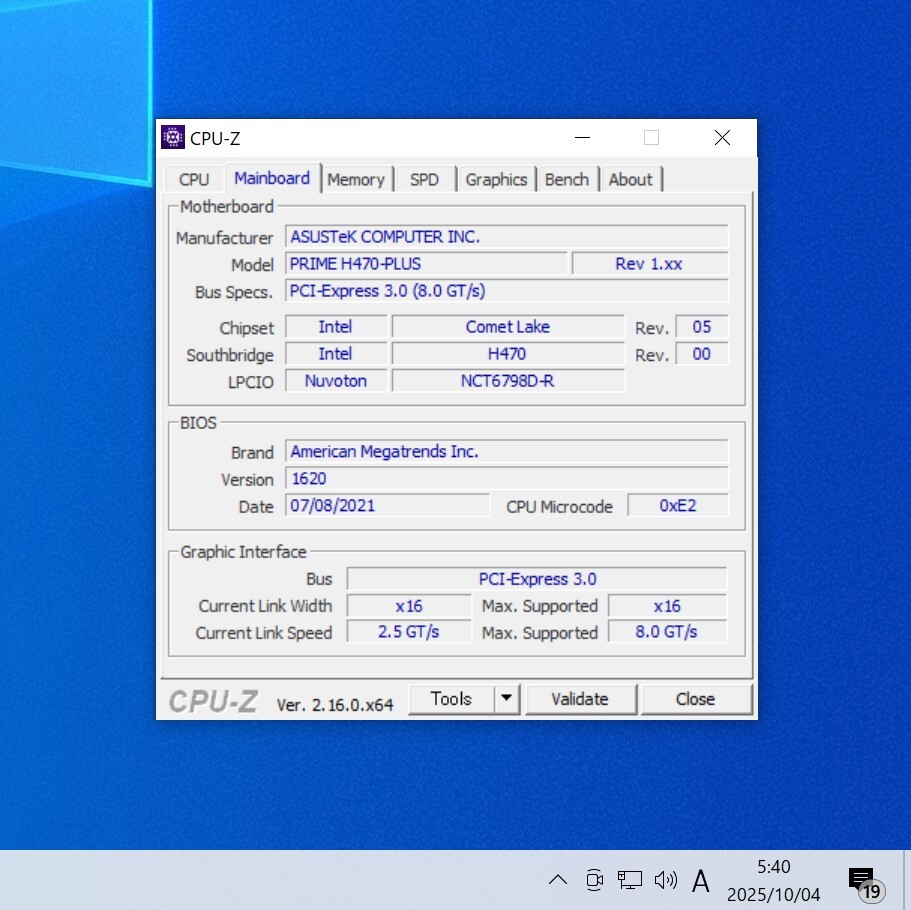Open the network status tray icon
Image resolution: width=911 pixels, height=910 pixels.
point(629,880)
